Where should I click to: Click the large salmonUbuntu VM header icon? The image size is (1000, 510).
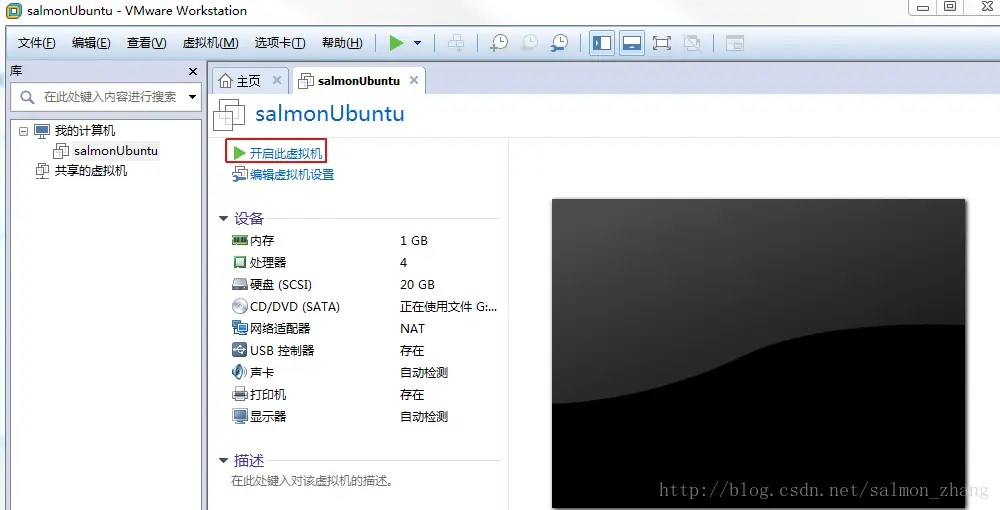coord(229,115)
